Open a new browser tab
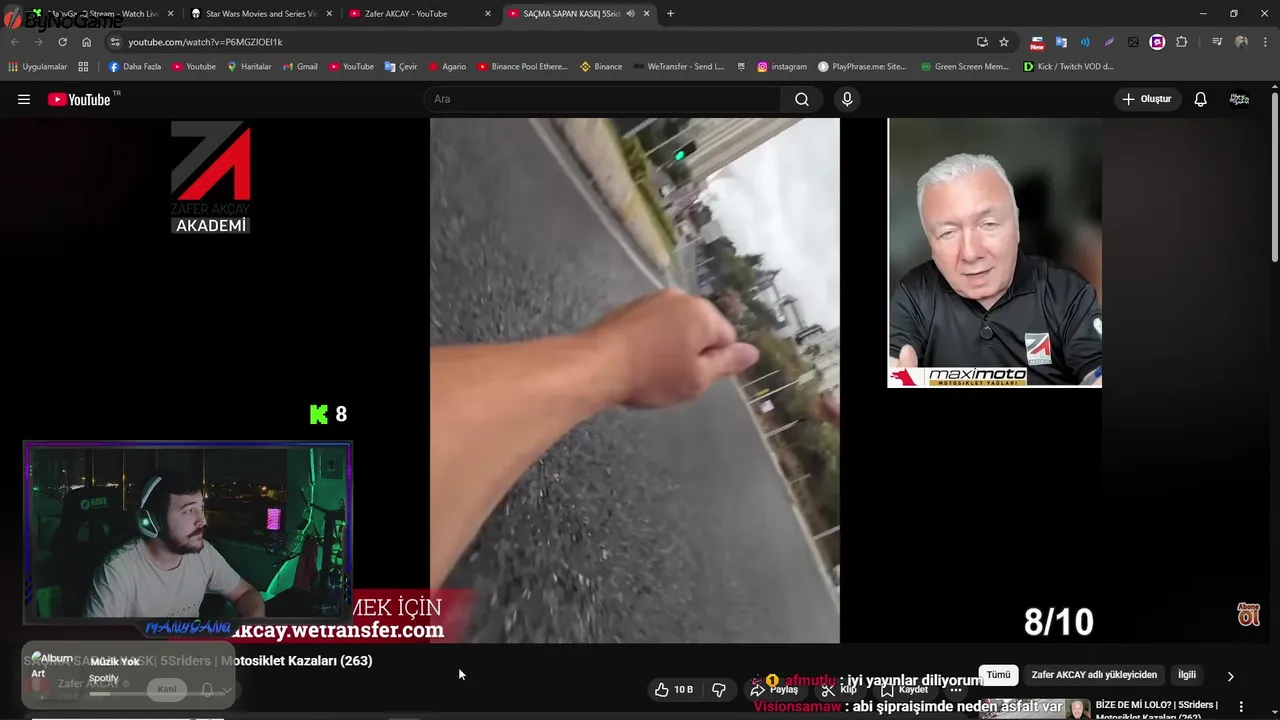Screen dimensions: 1280x720 click(x=670, y=14)
